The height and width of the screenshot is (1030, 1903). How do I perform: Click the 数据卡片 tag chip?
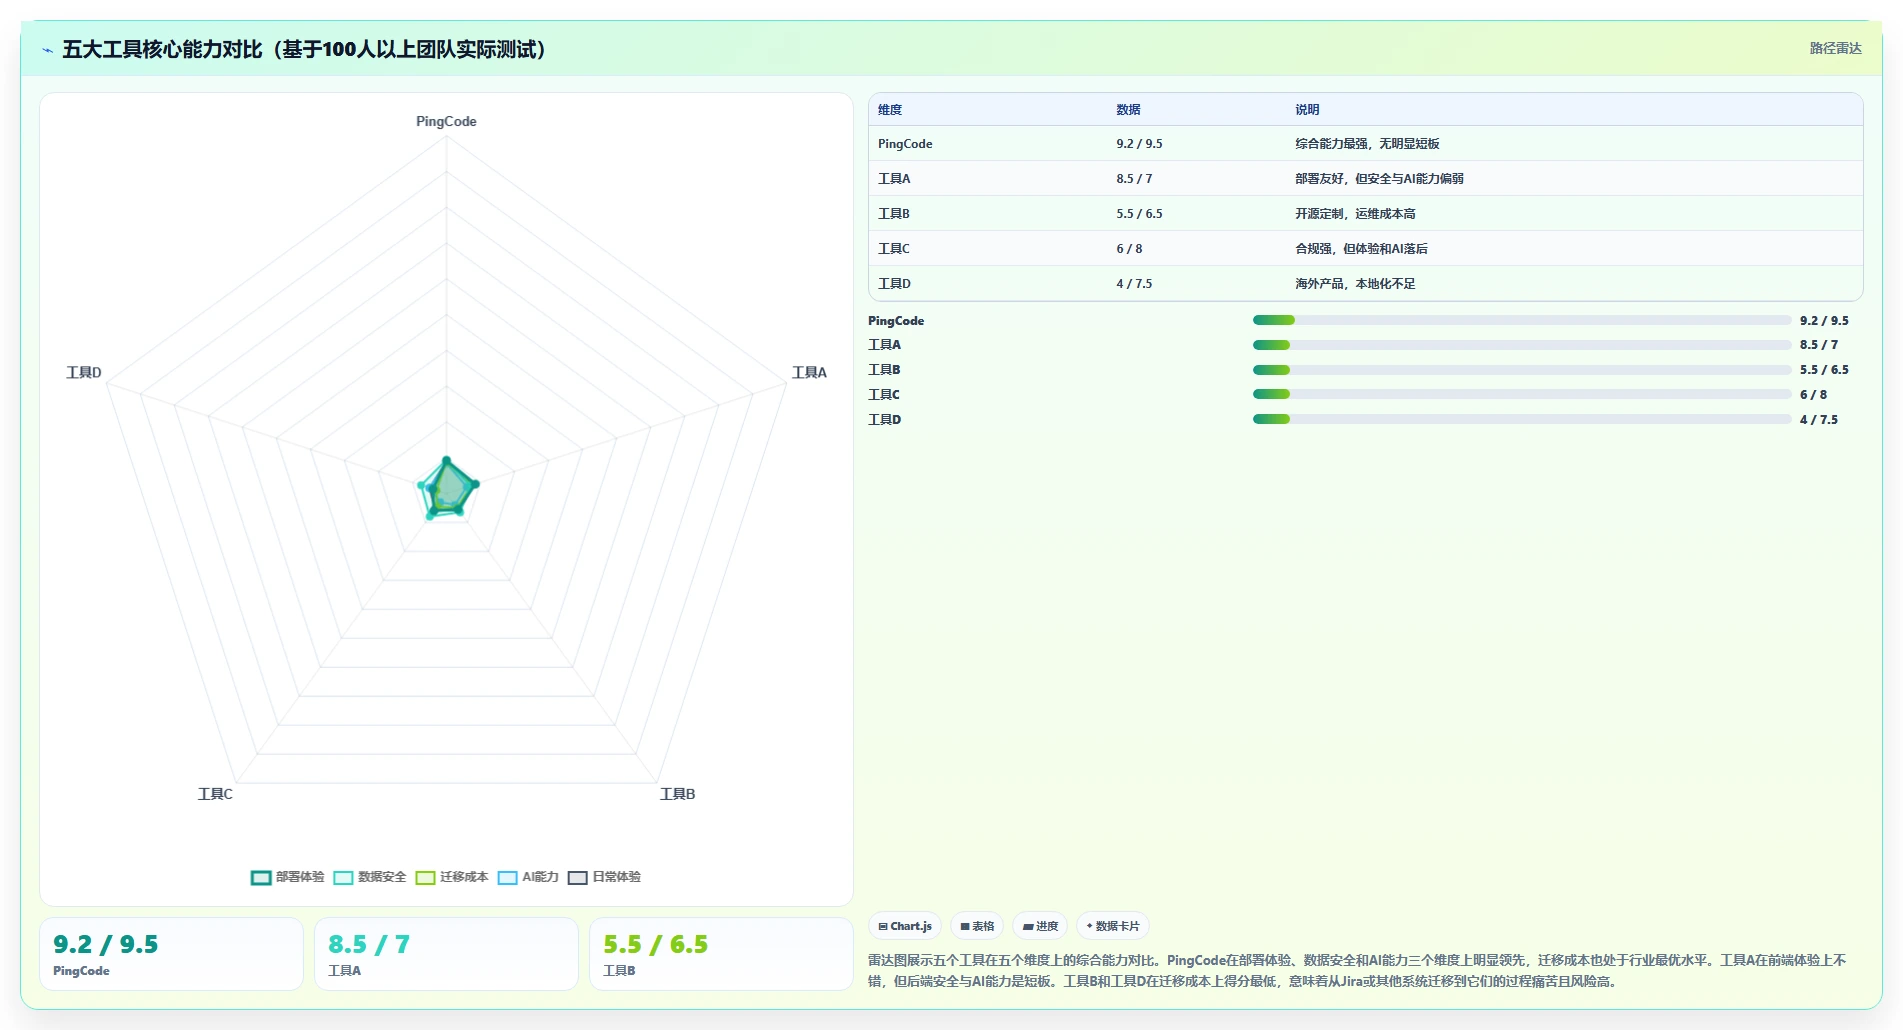(x=1112, y=926)
